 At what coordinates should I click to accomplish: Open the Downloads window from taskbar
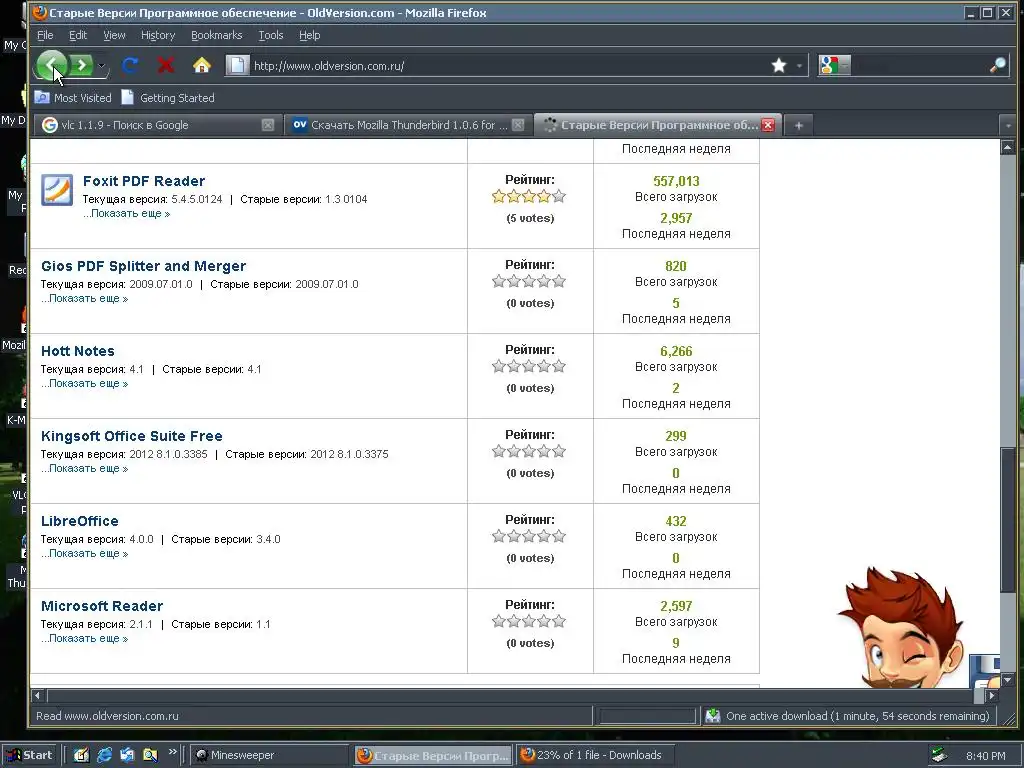pos(593,755)
